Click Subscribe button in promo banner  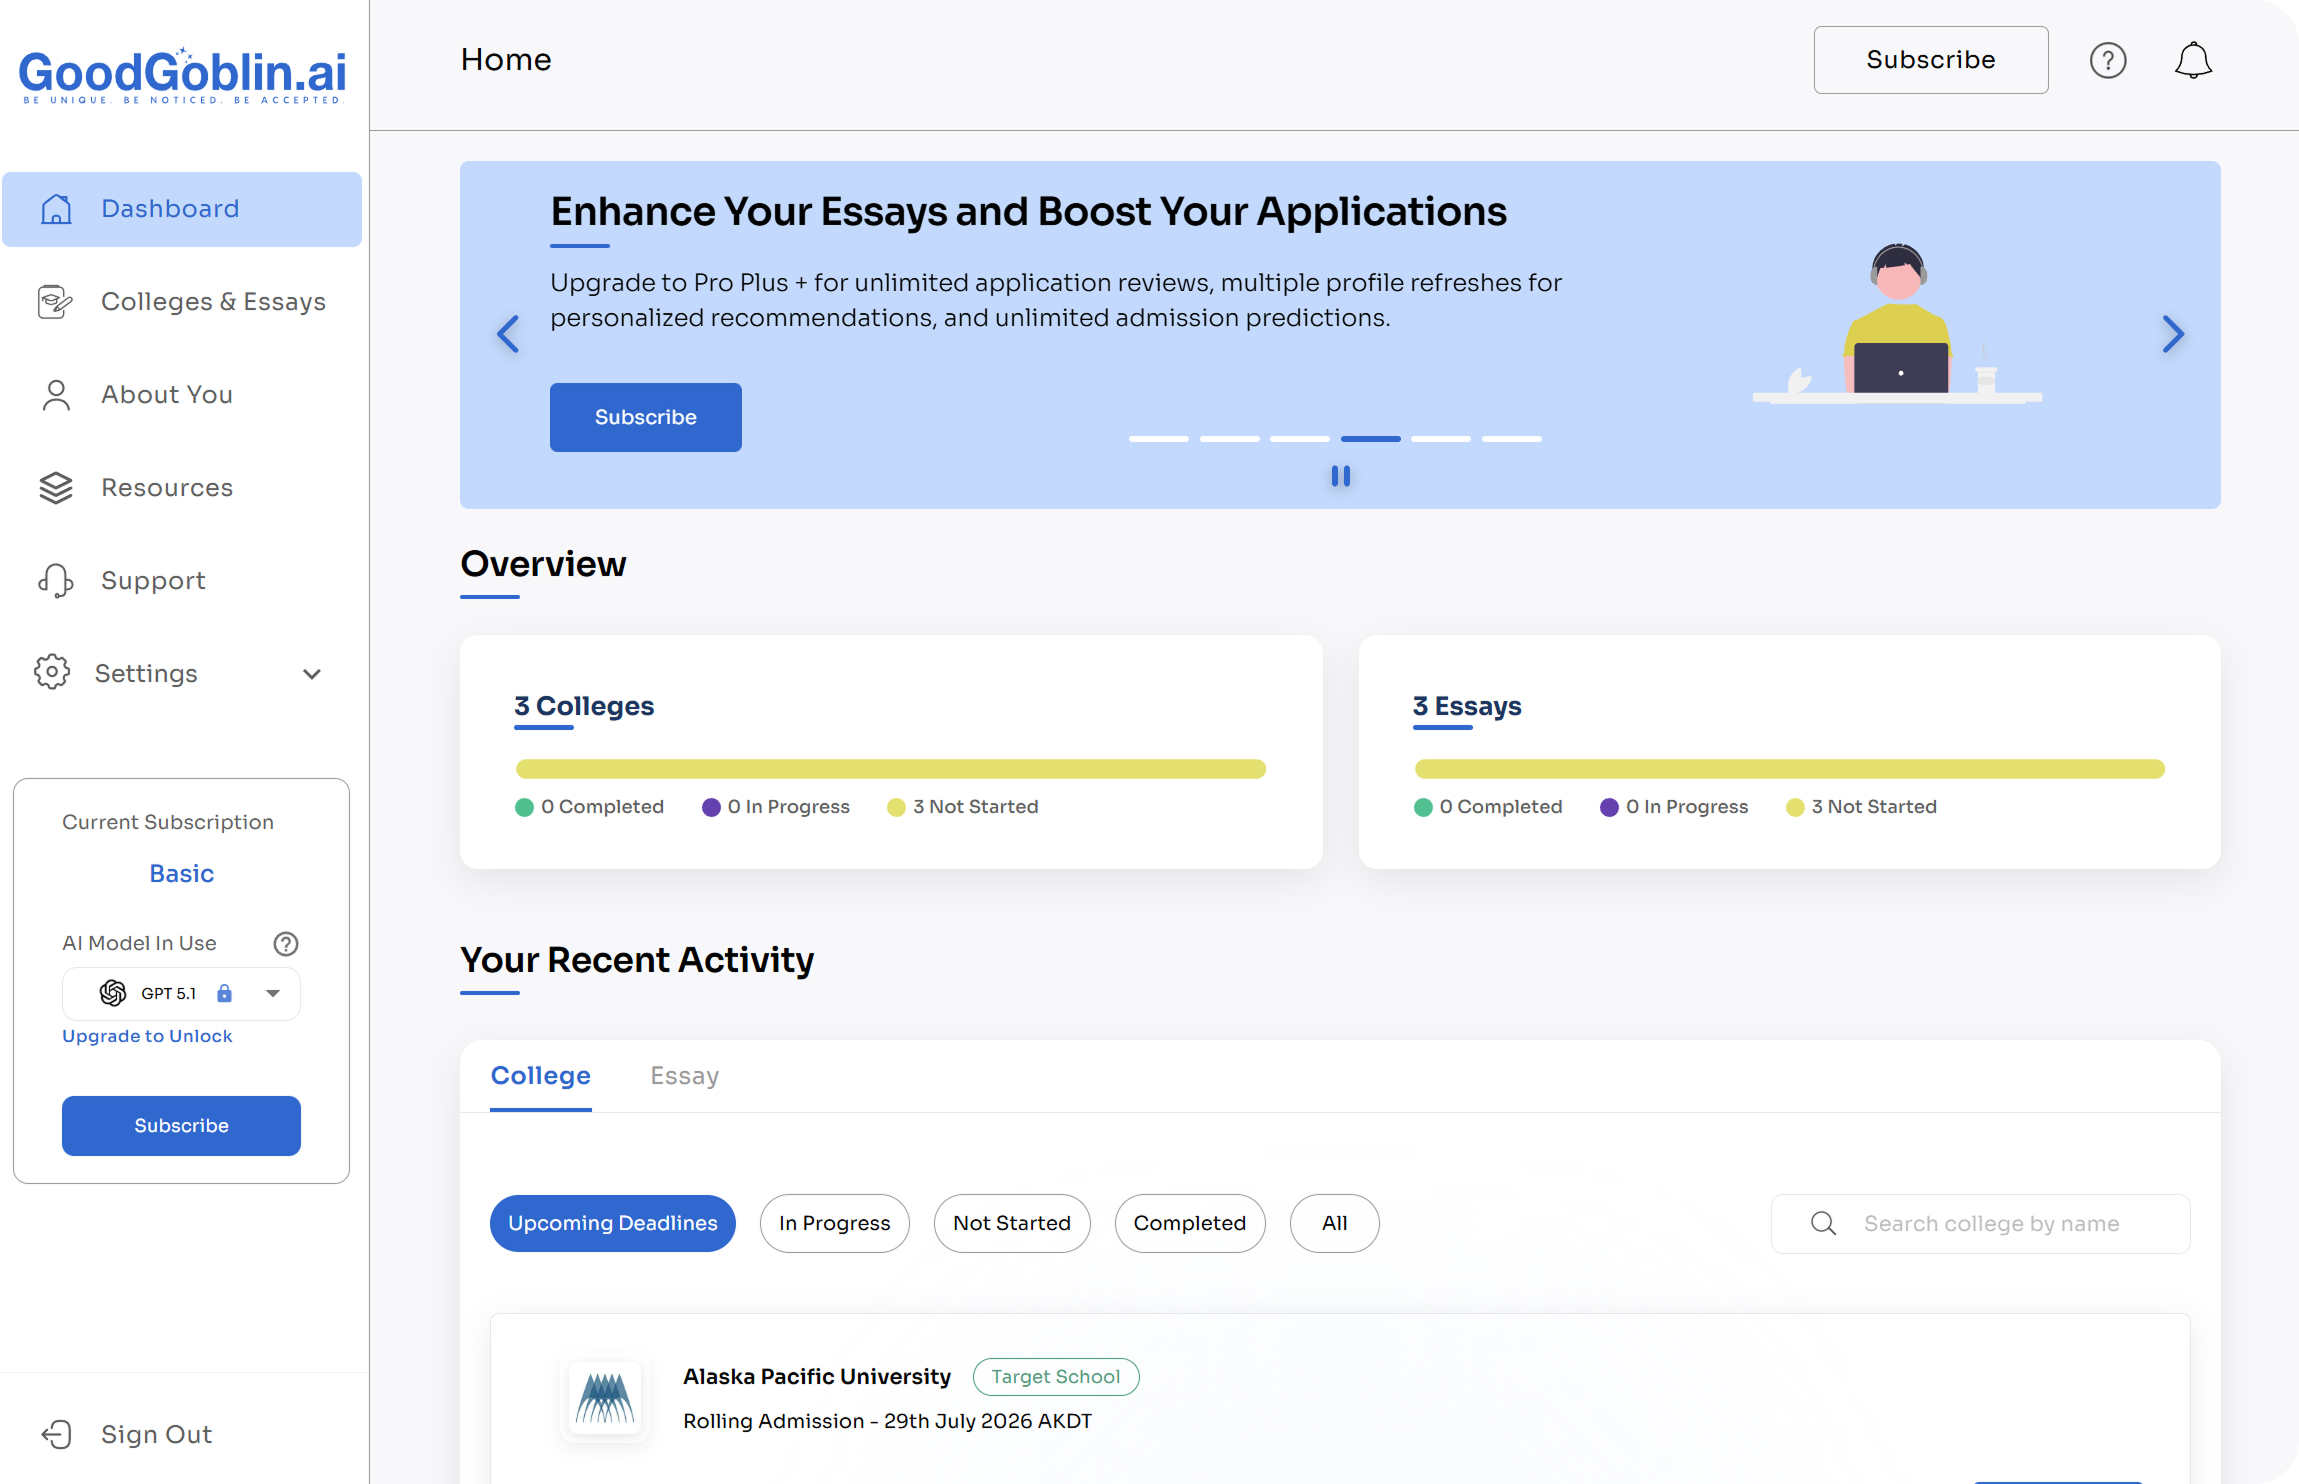645,417
